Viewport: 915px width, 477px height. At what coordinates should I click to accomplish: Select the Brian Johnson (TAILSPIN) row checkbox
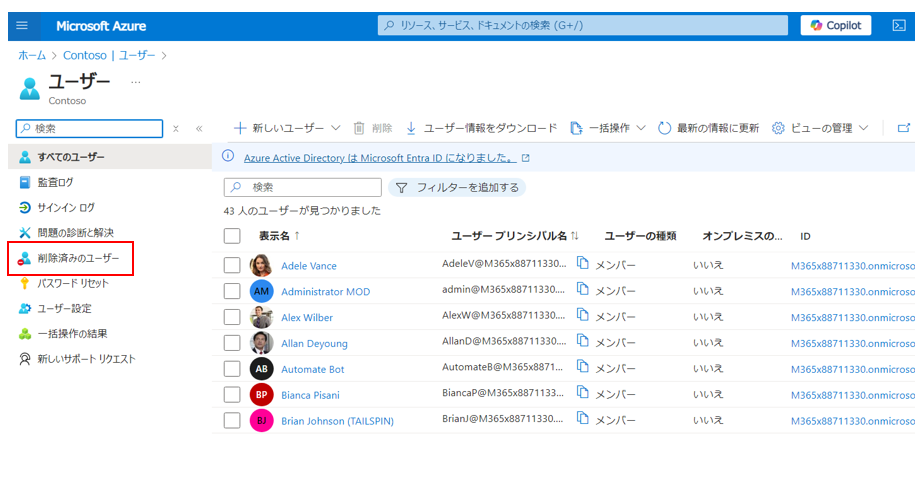[232, 420]
